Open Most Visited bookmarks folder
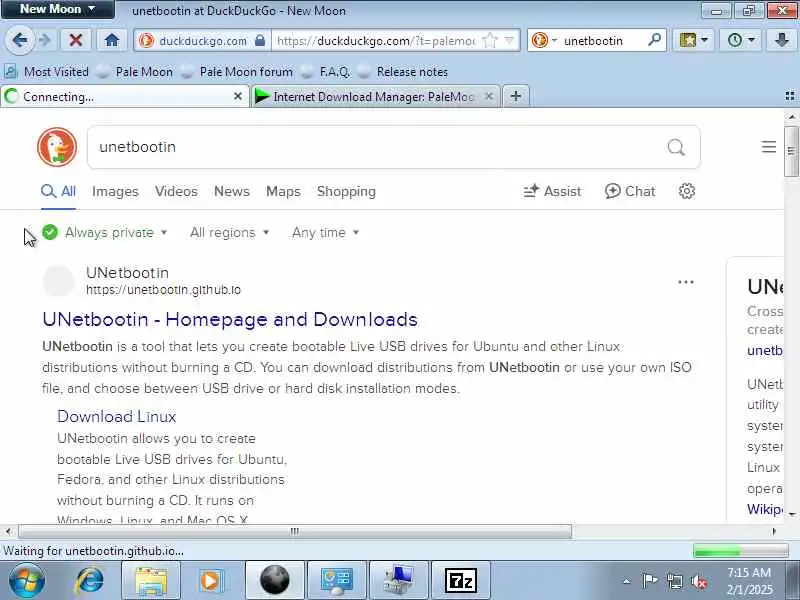 [x=47, y=72]
